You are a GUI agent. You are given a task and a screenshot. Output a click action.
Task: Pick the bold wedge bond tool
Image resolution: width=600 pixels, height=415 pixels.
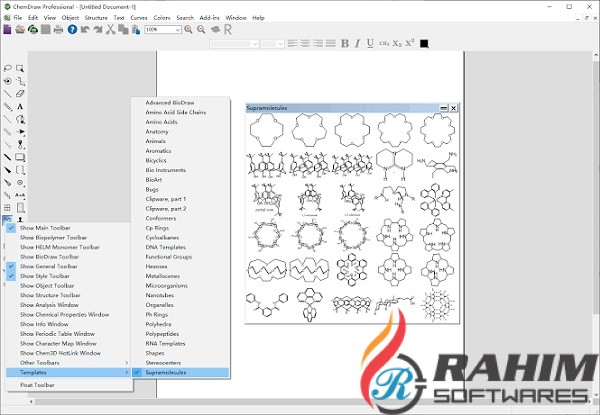click(x=7, y=170)
